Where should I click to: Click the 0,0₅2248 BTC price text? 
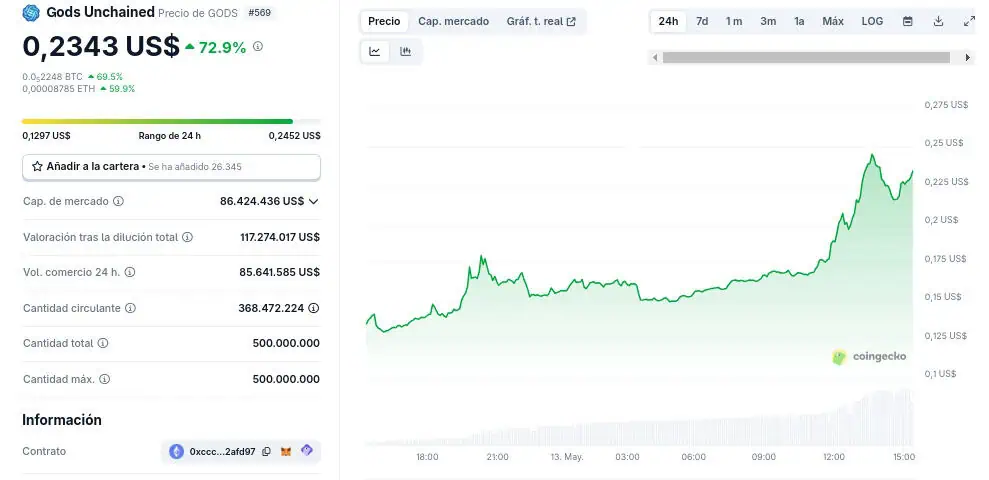tap(52, 77)
